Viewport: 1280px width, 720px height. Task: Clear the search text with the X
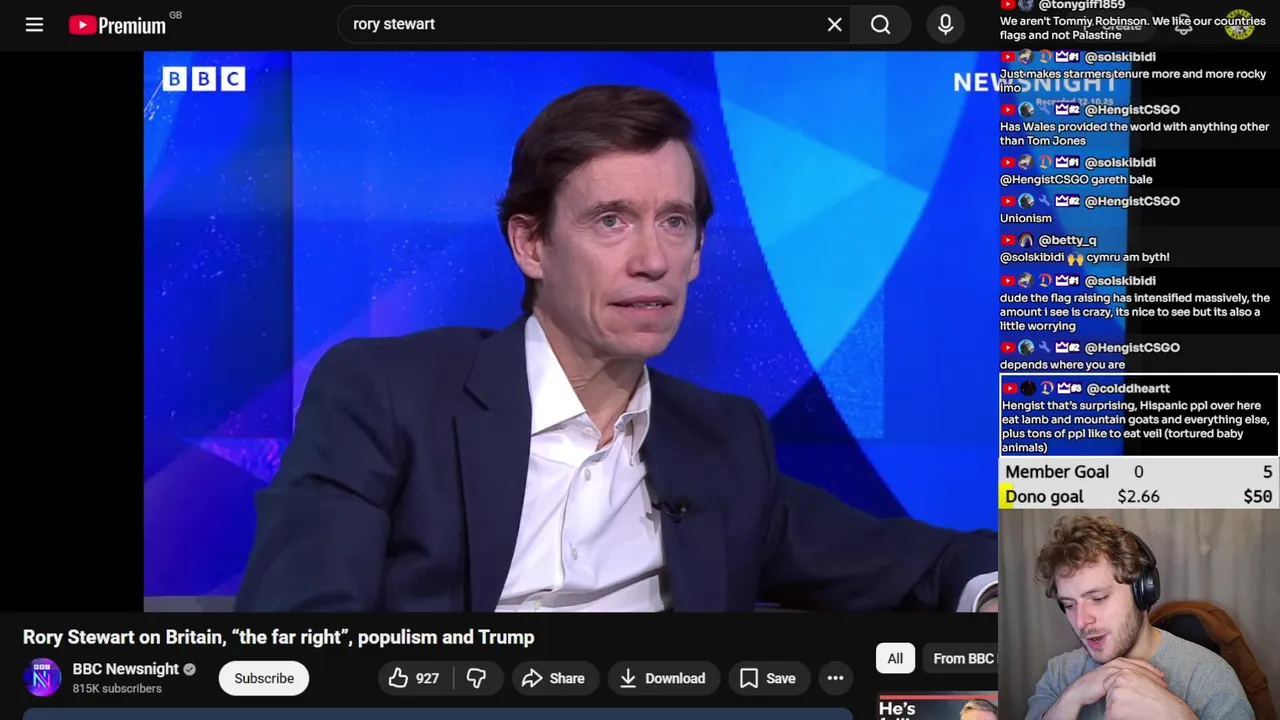pos(834,24)
